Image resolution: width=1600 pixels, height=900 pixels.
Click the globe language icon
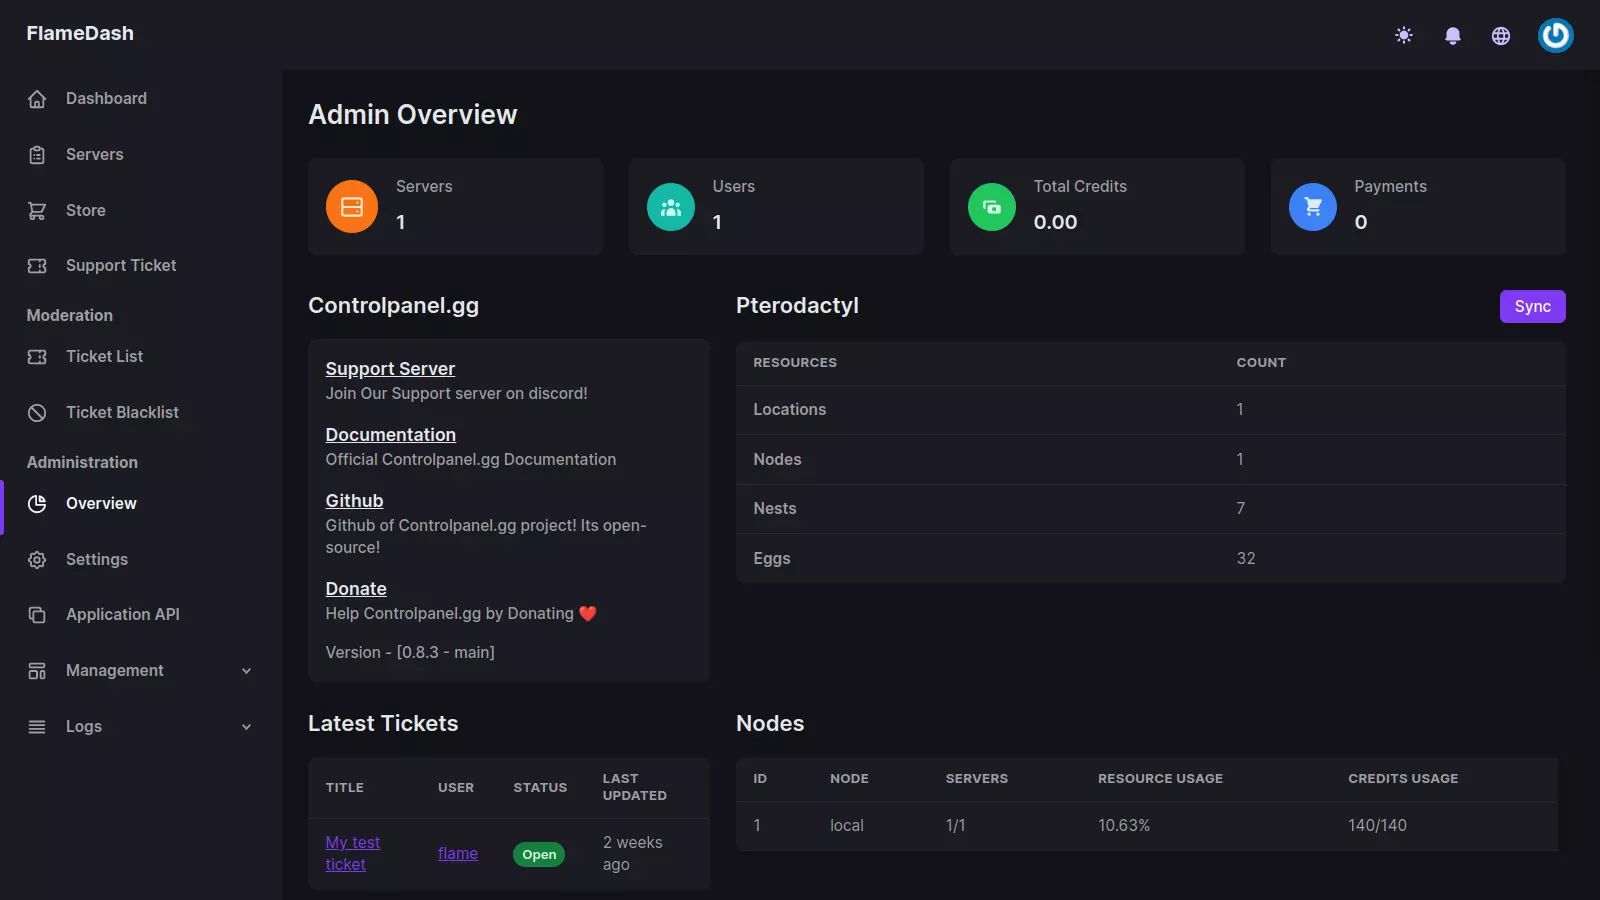click(1501, 36)
